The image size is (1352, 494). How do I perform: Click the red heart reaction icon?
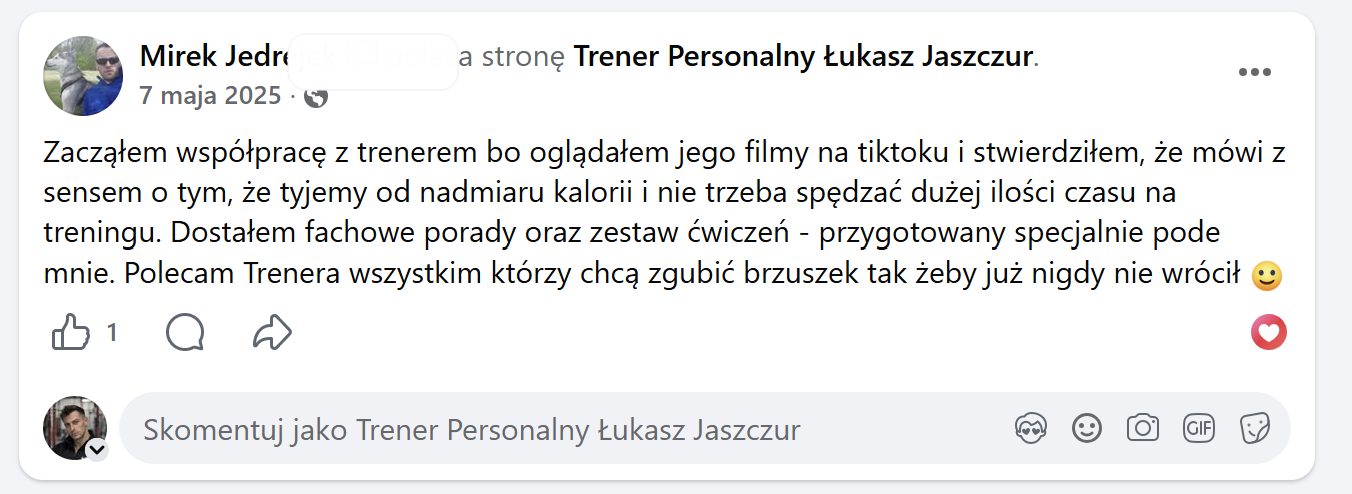(x=1269, y=332)
